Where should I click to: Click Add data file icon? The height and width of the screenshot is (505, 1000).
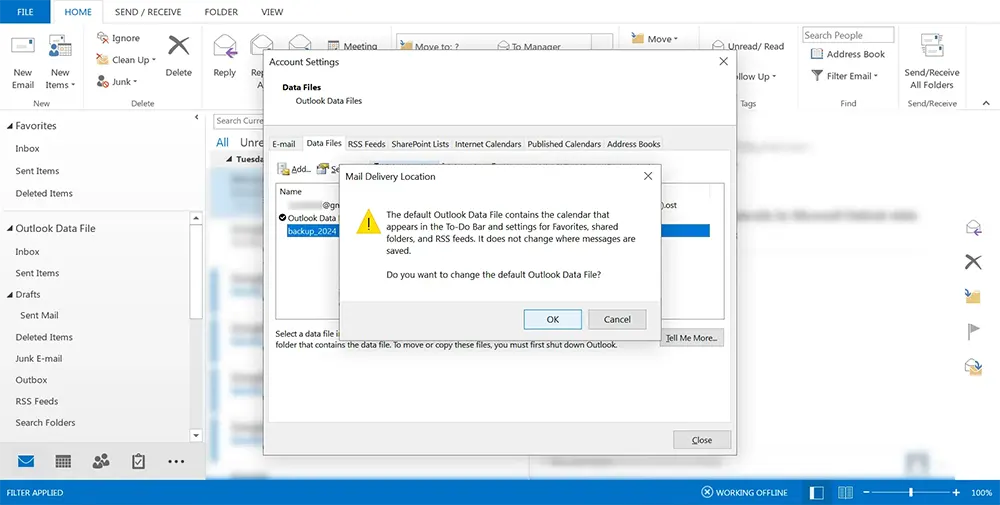click(283, 169)
